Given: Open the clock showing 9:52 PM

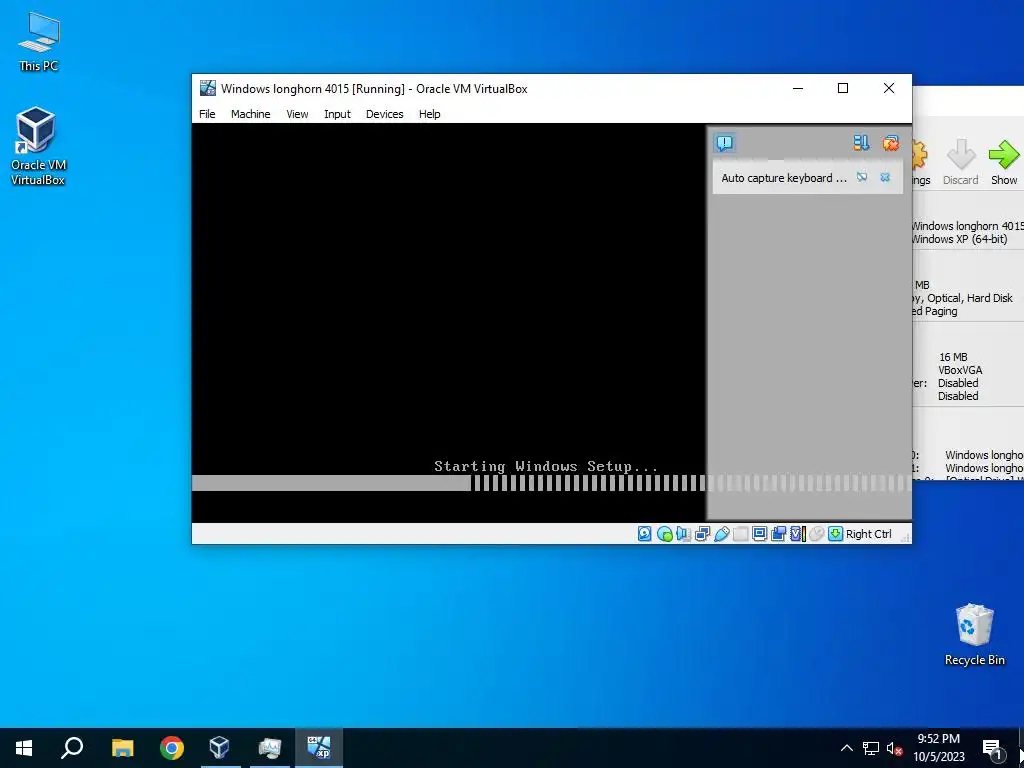Looking at the screenshot, I should pyautogui.click(x=938, y=748).
